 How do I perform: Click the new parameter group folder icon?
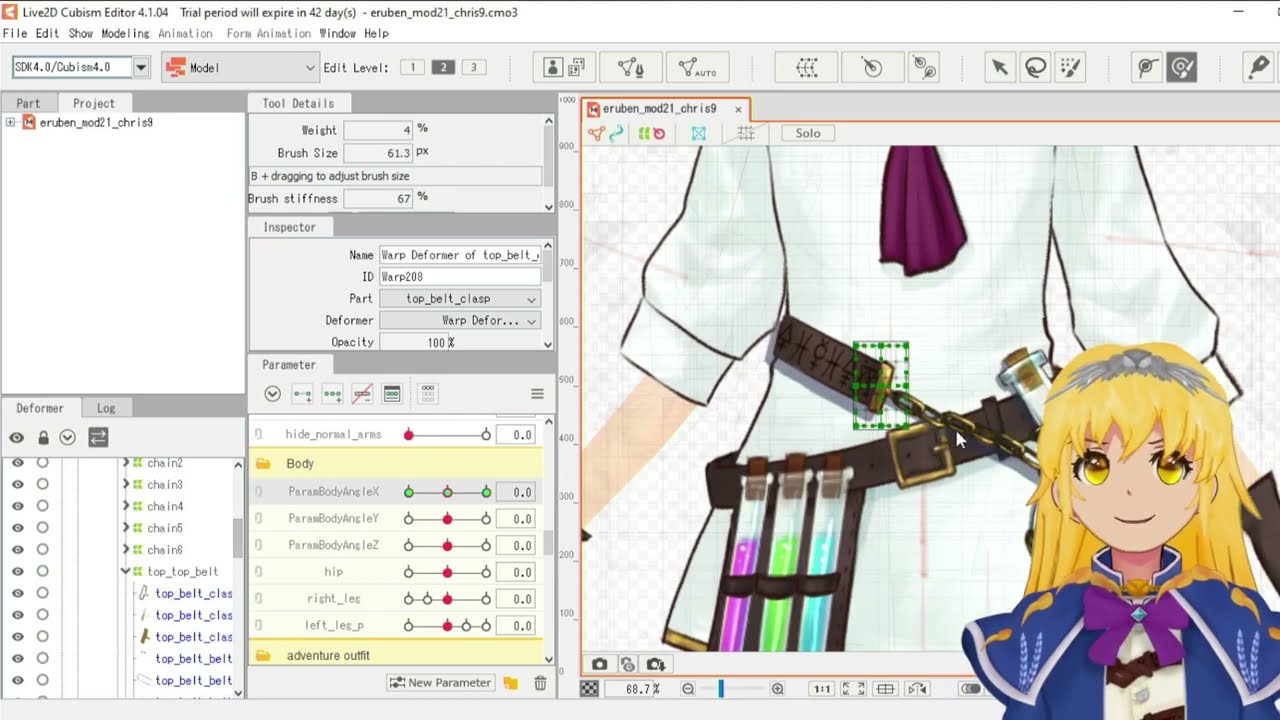511,683
